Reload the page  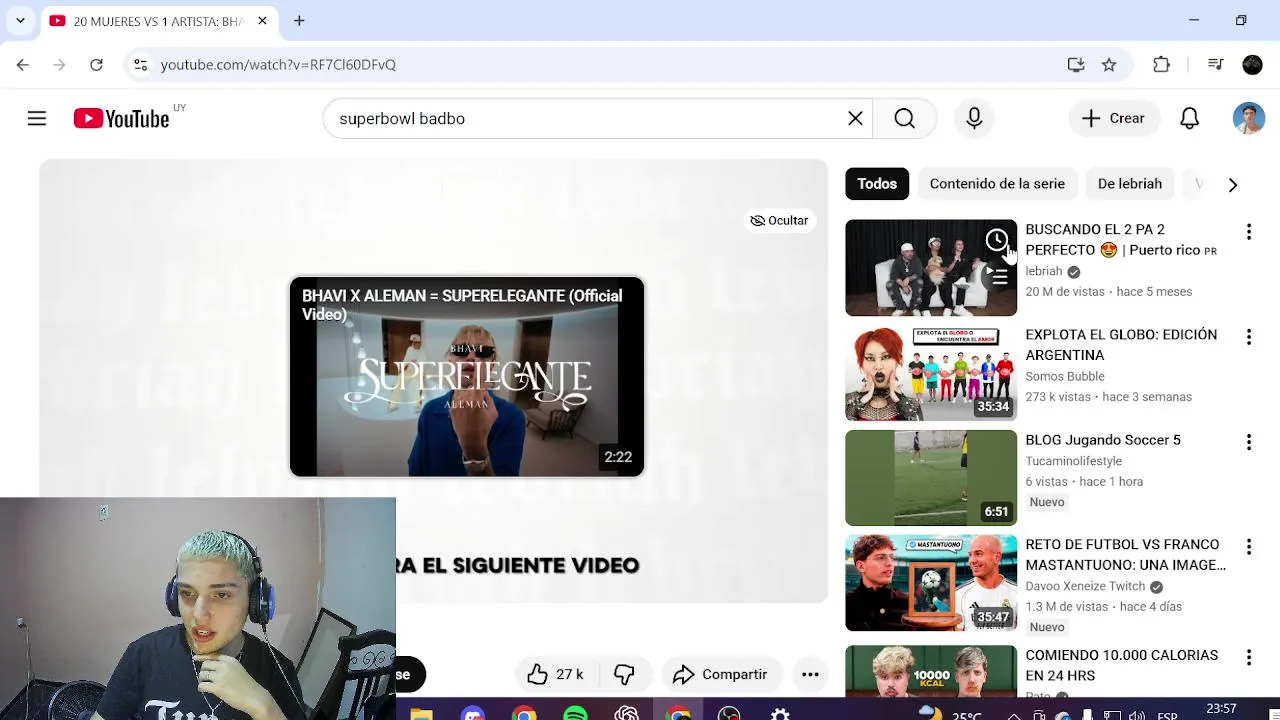coord(96,65)
